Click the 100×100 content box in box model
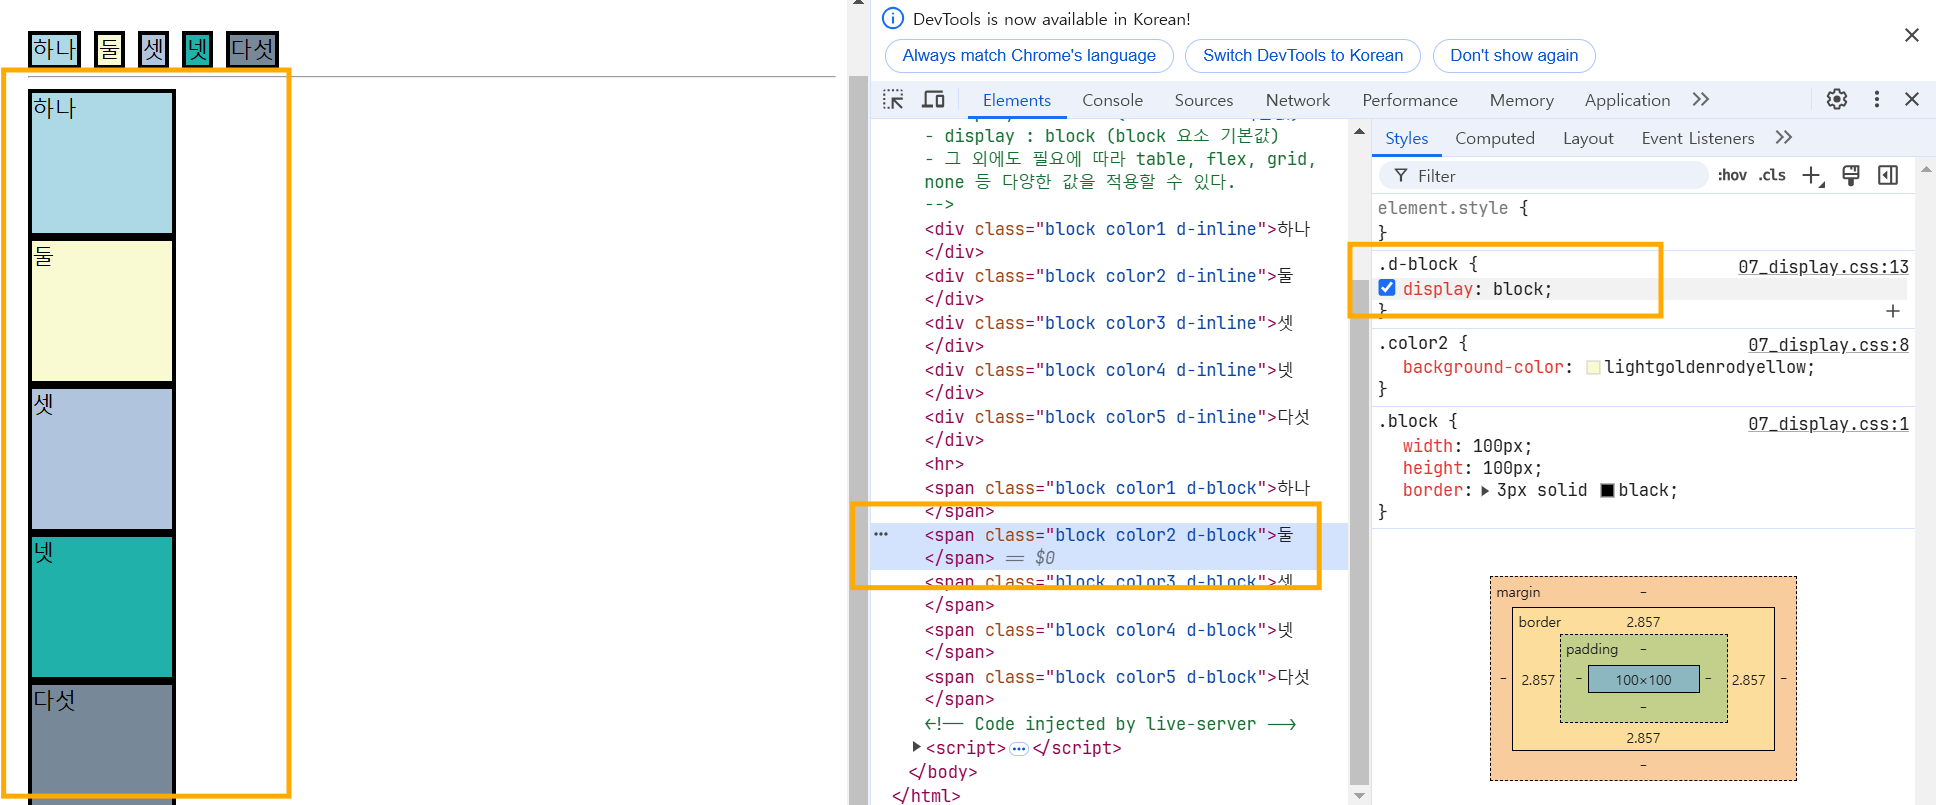The image size is (1936, 805). 1643,680
